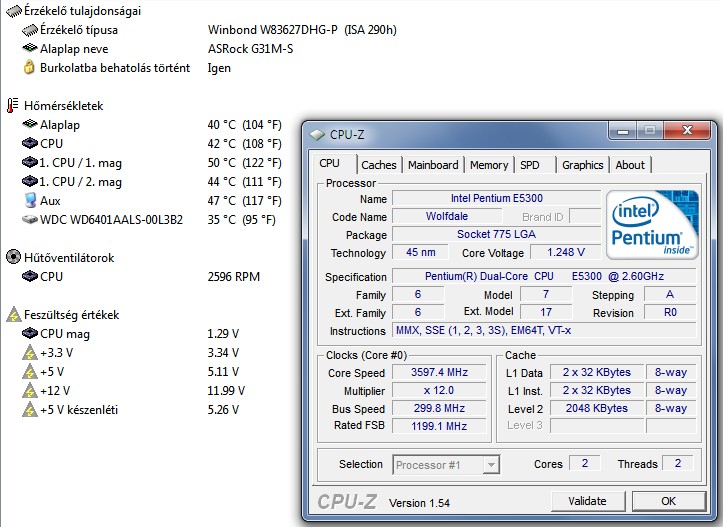Open the Processor #1 selection dropdown
723x527 pixels.
446,464
